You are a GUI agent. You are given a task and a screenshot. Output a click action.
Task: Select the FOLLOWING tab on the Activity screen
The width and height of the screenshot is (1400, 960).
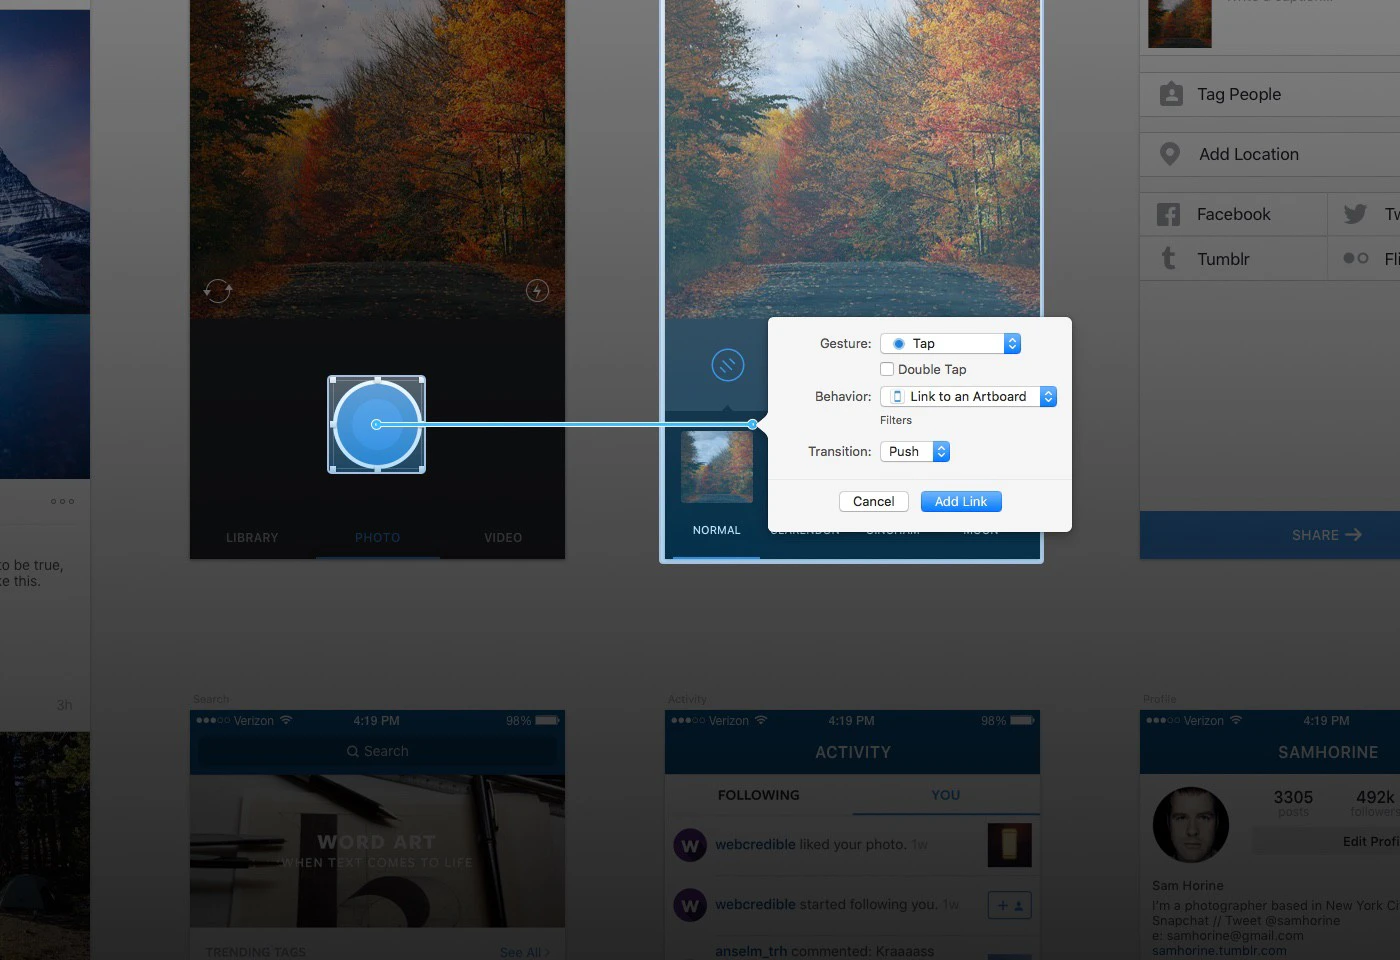pos(758,795)
